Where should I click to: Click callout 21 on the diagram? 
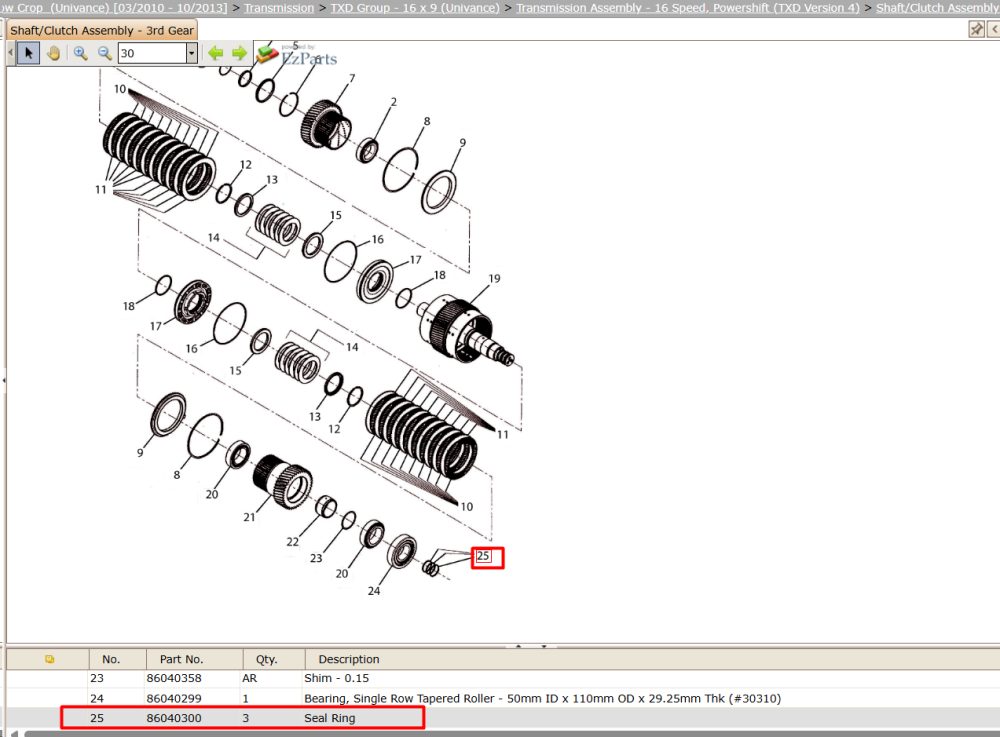pos(249,517)
